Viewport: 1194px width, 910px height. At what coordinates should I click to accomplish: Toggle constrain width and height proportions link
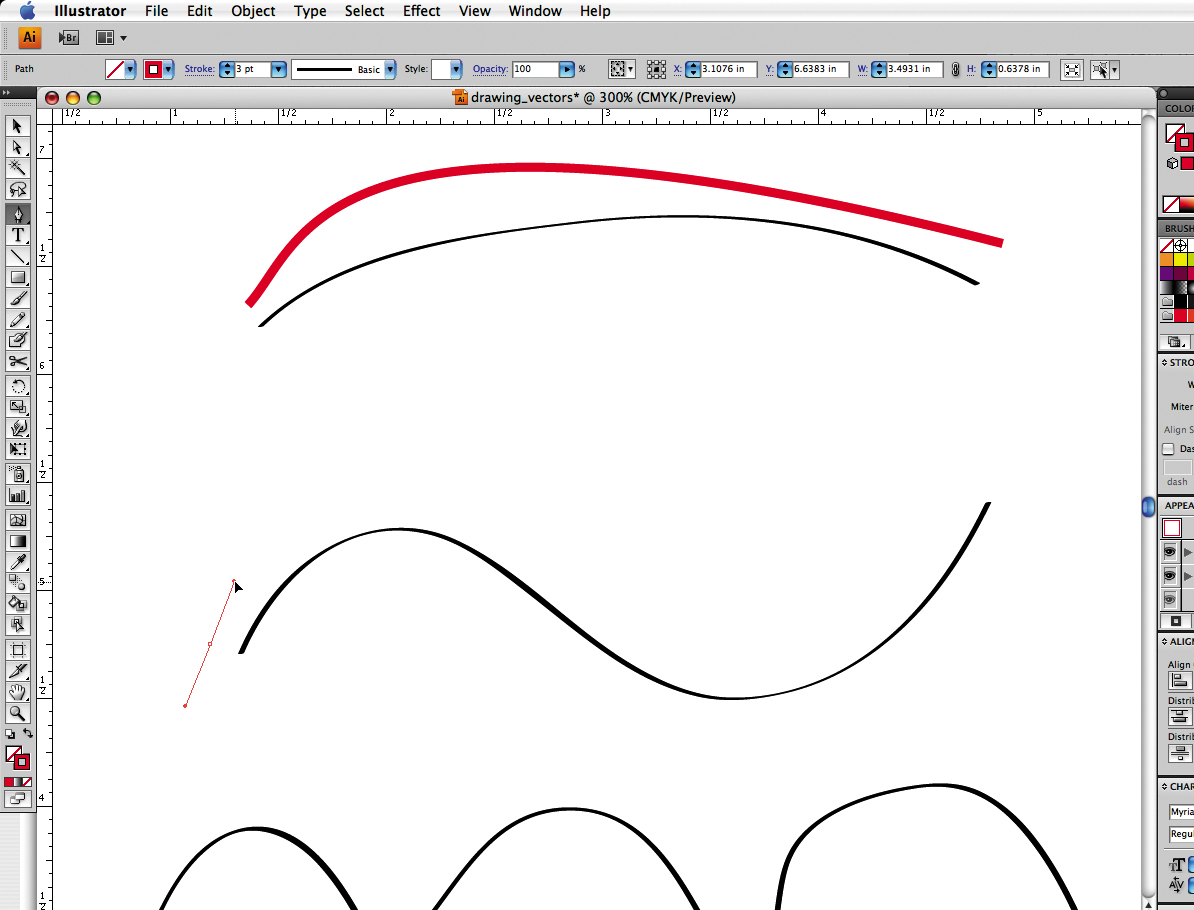(955, 70)
